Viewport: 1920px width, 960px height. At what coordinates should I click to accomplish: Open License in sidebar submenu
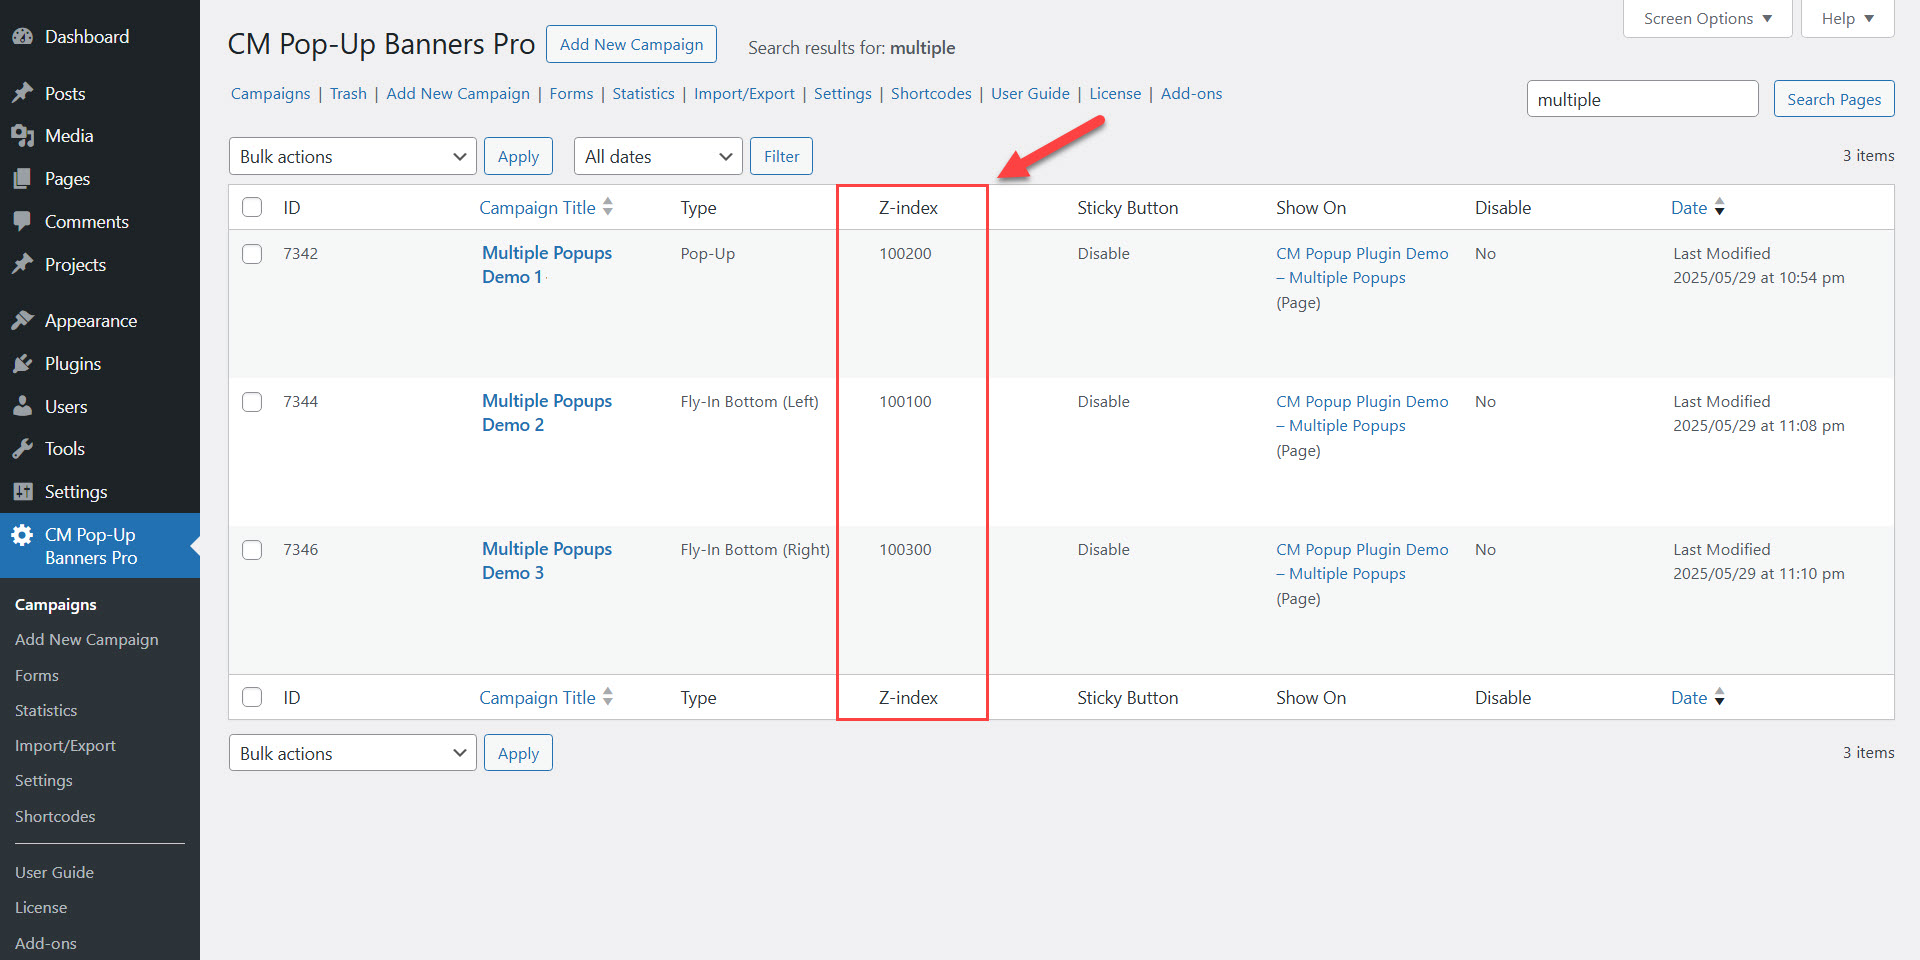41,908
